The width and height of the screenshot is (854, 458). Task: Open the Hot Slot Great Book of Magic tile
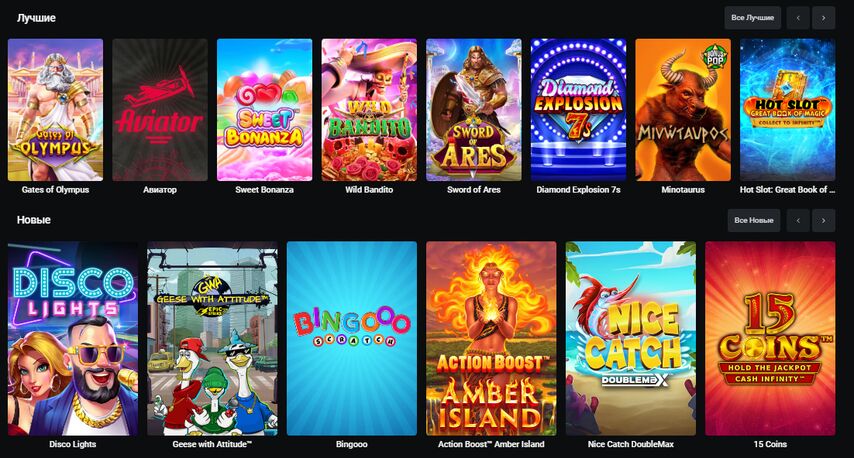coord(787,109)
